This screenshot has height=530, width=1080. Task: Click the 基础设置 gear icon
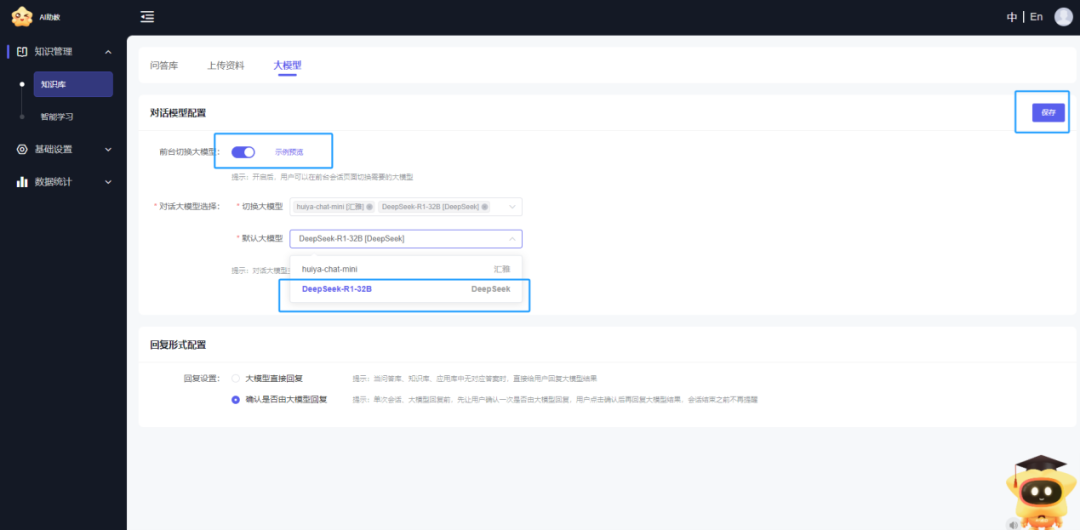tap(22, 149)
